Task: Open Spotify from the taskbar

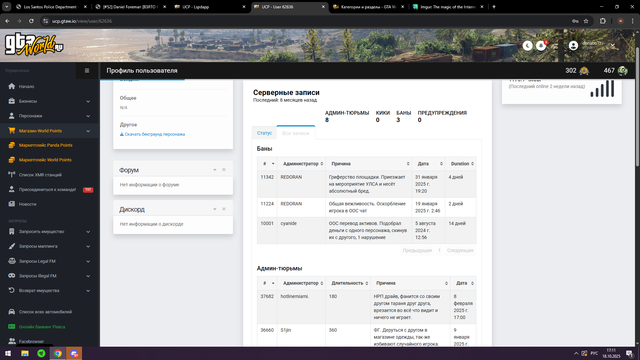Action: [41, 353]
